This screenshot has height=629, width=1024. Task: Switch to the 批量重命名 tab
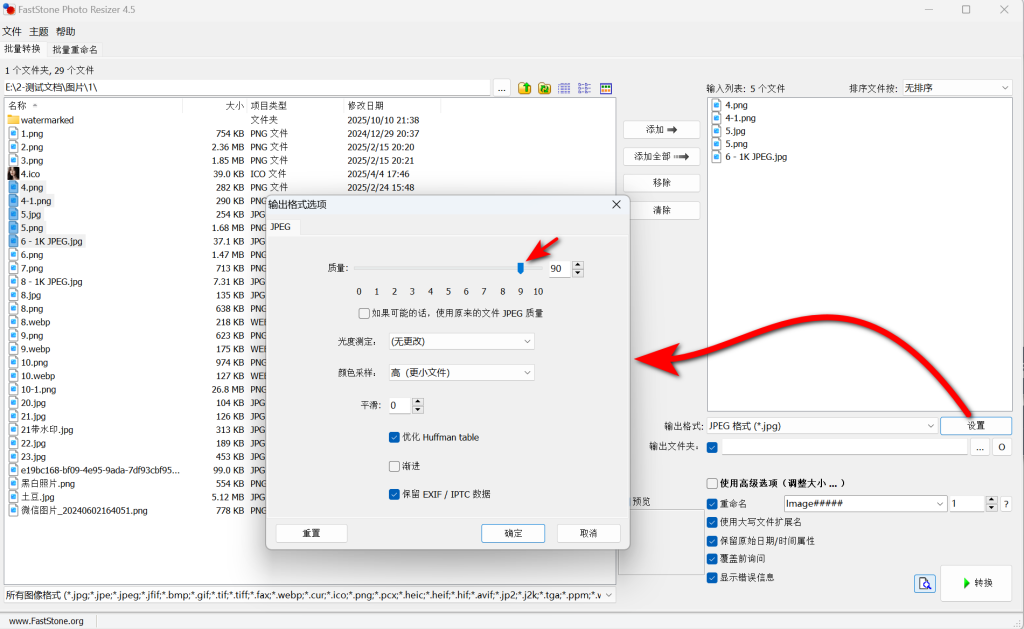tap(75, 50)
